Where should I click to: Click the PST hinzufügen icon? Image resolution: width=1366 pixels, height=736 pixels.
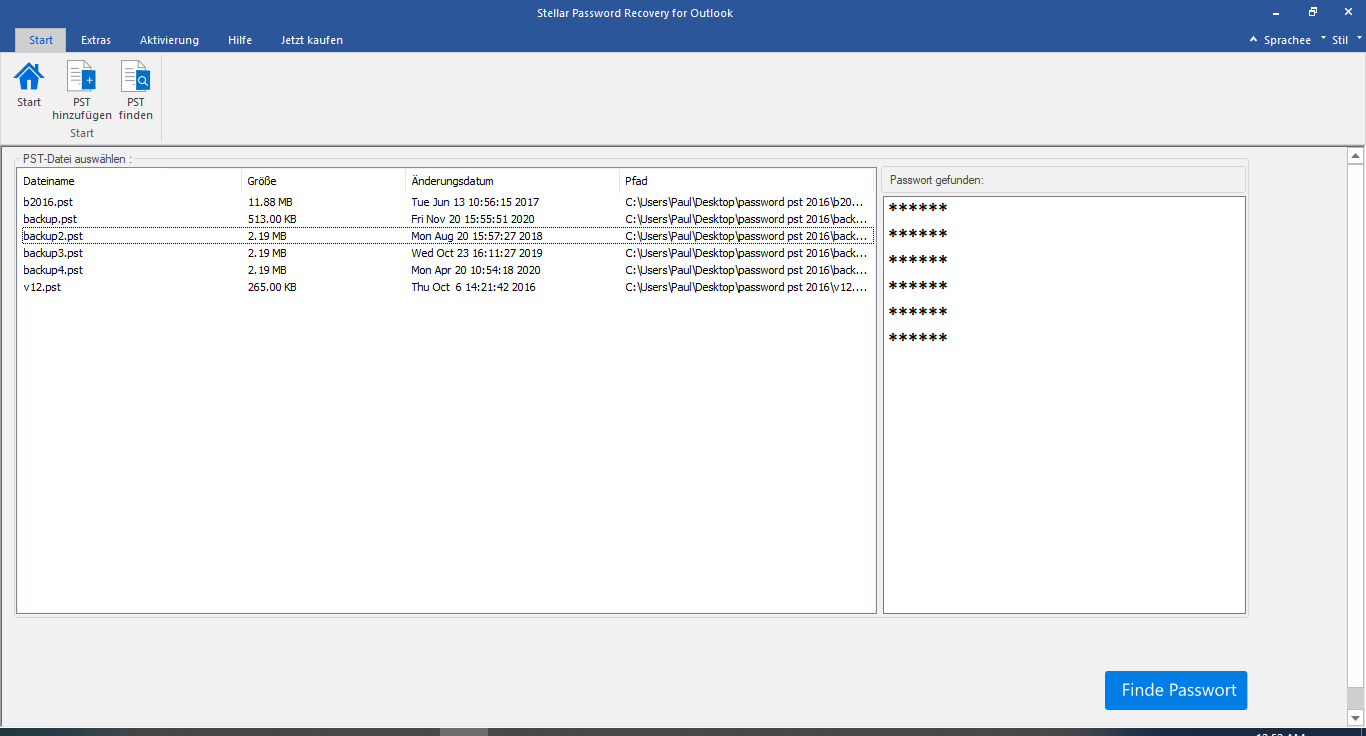click(x=81, y=77)
